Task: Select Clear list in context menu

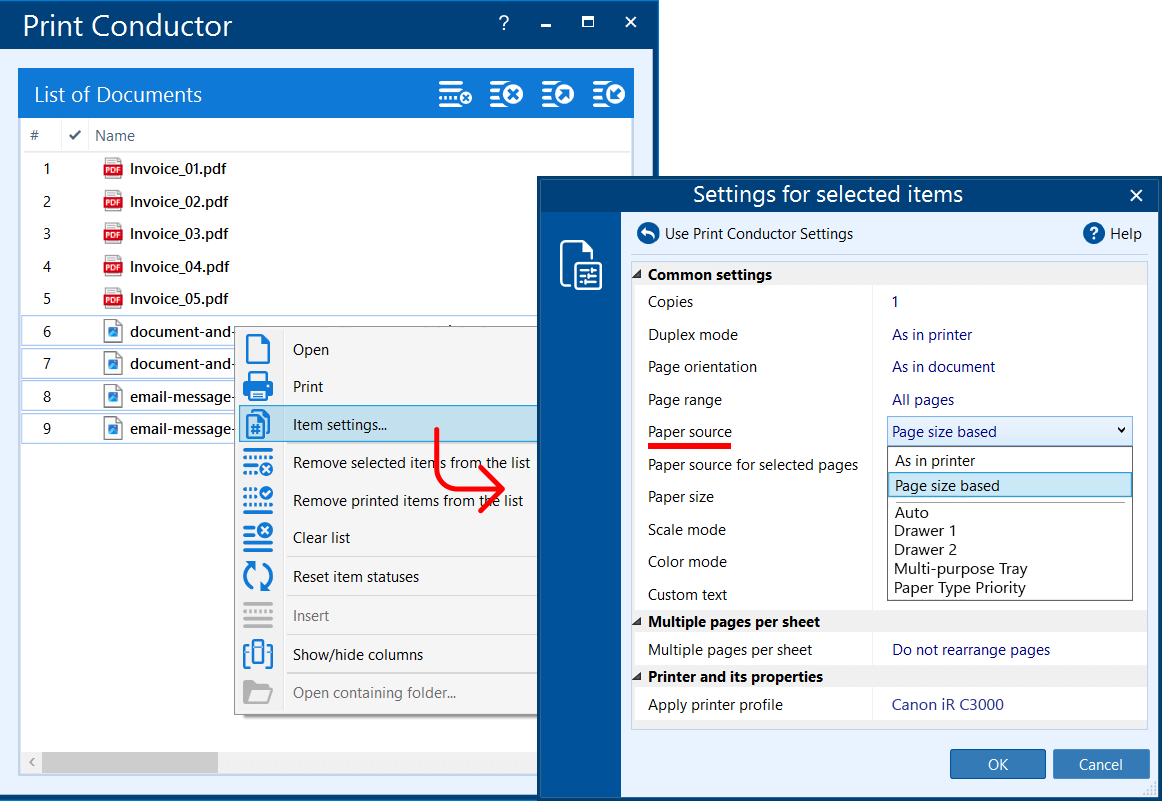Action: (x=321, y=538)
